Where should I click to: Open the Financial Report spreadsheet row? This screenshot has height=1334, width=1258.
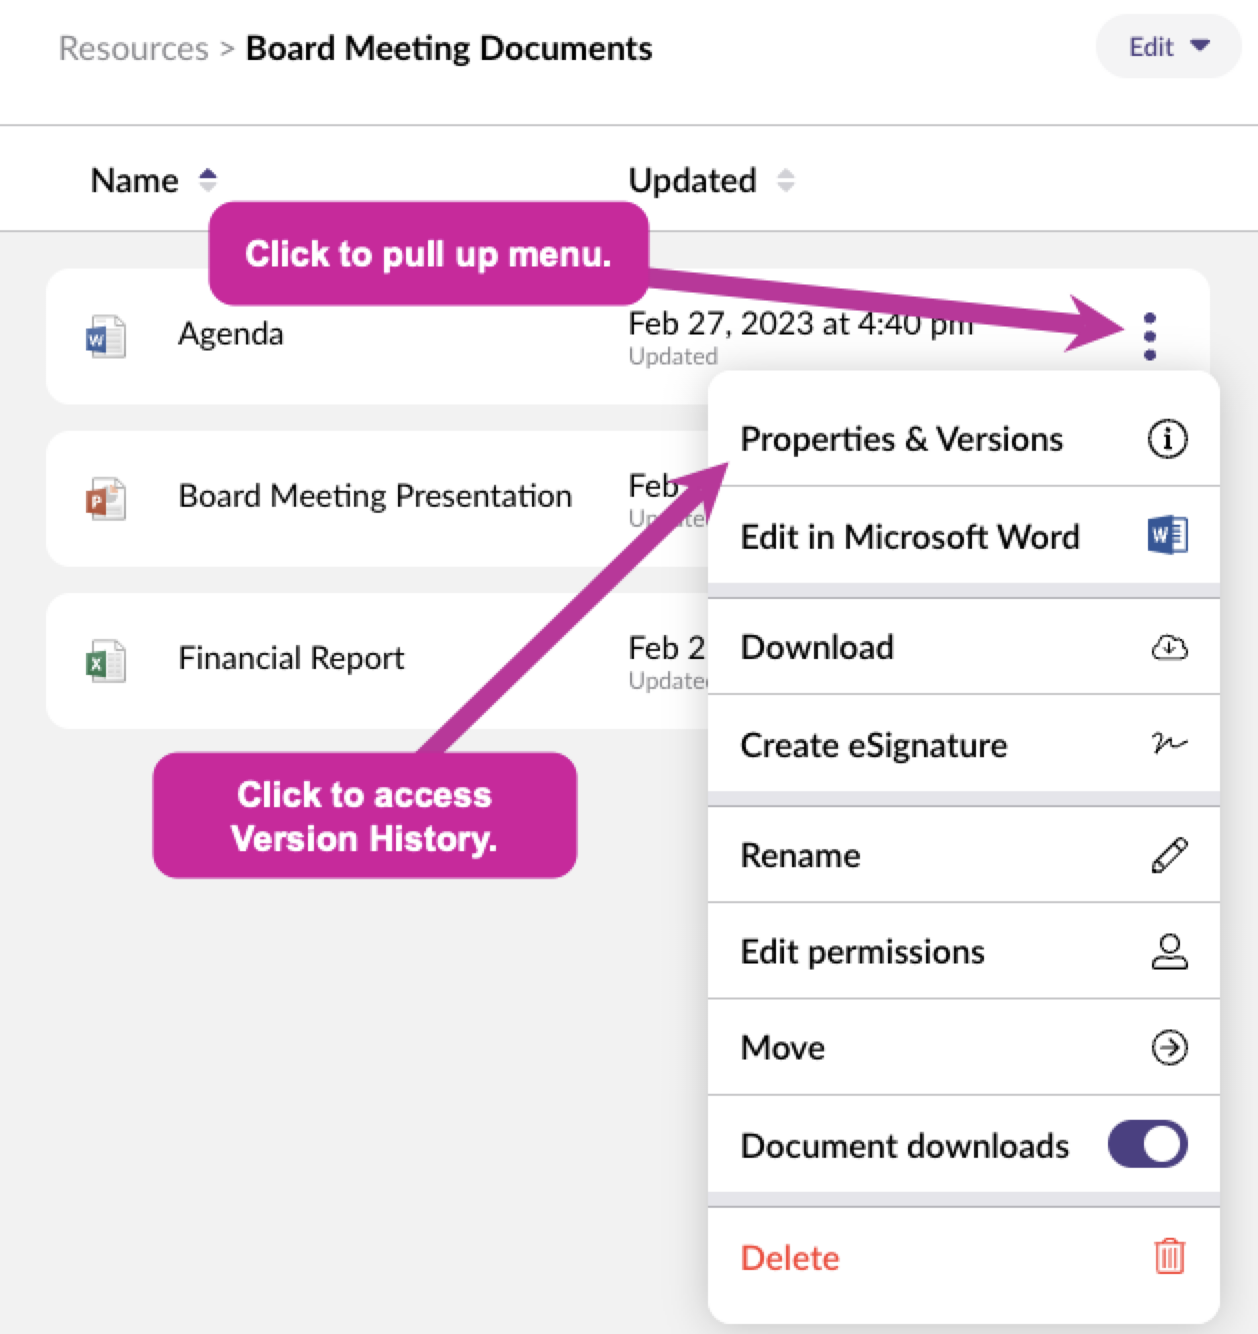click(x=375, y=660)
